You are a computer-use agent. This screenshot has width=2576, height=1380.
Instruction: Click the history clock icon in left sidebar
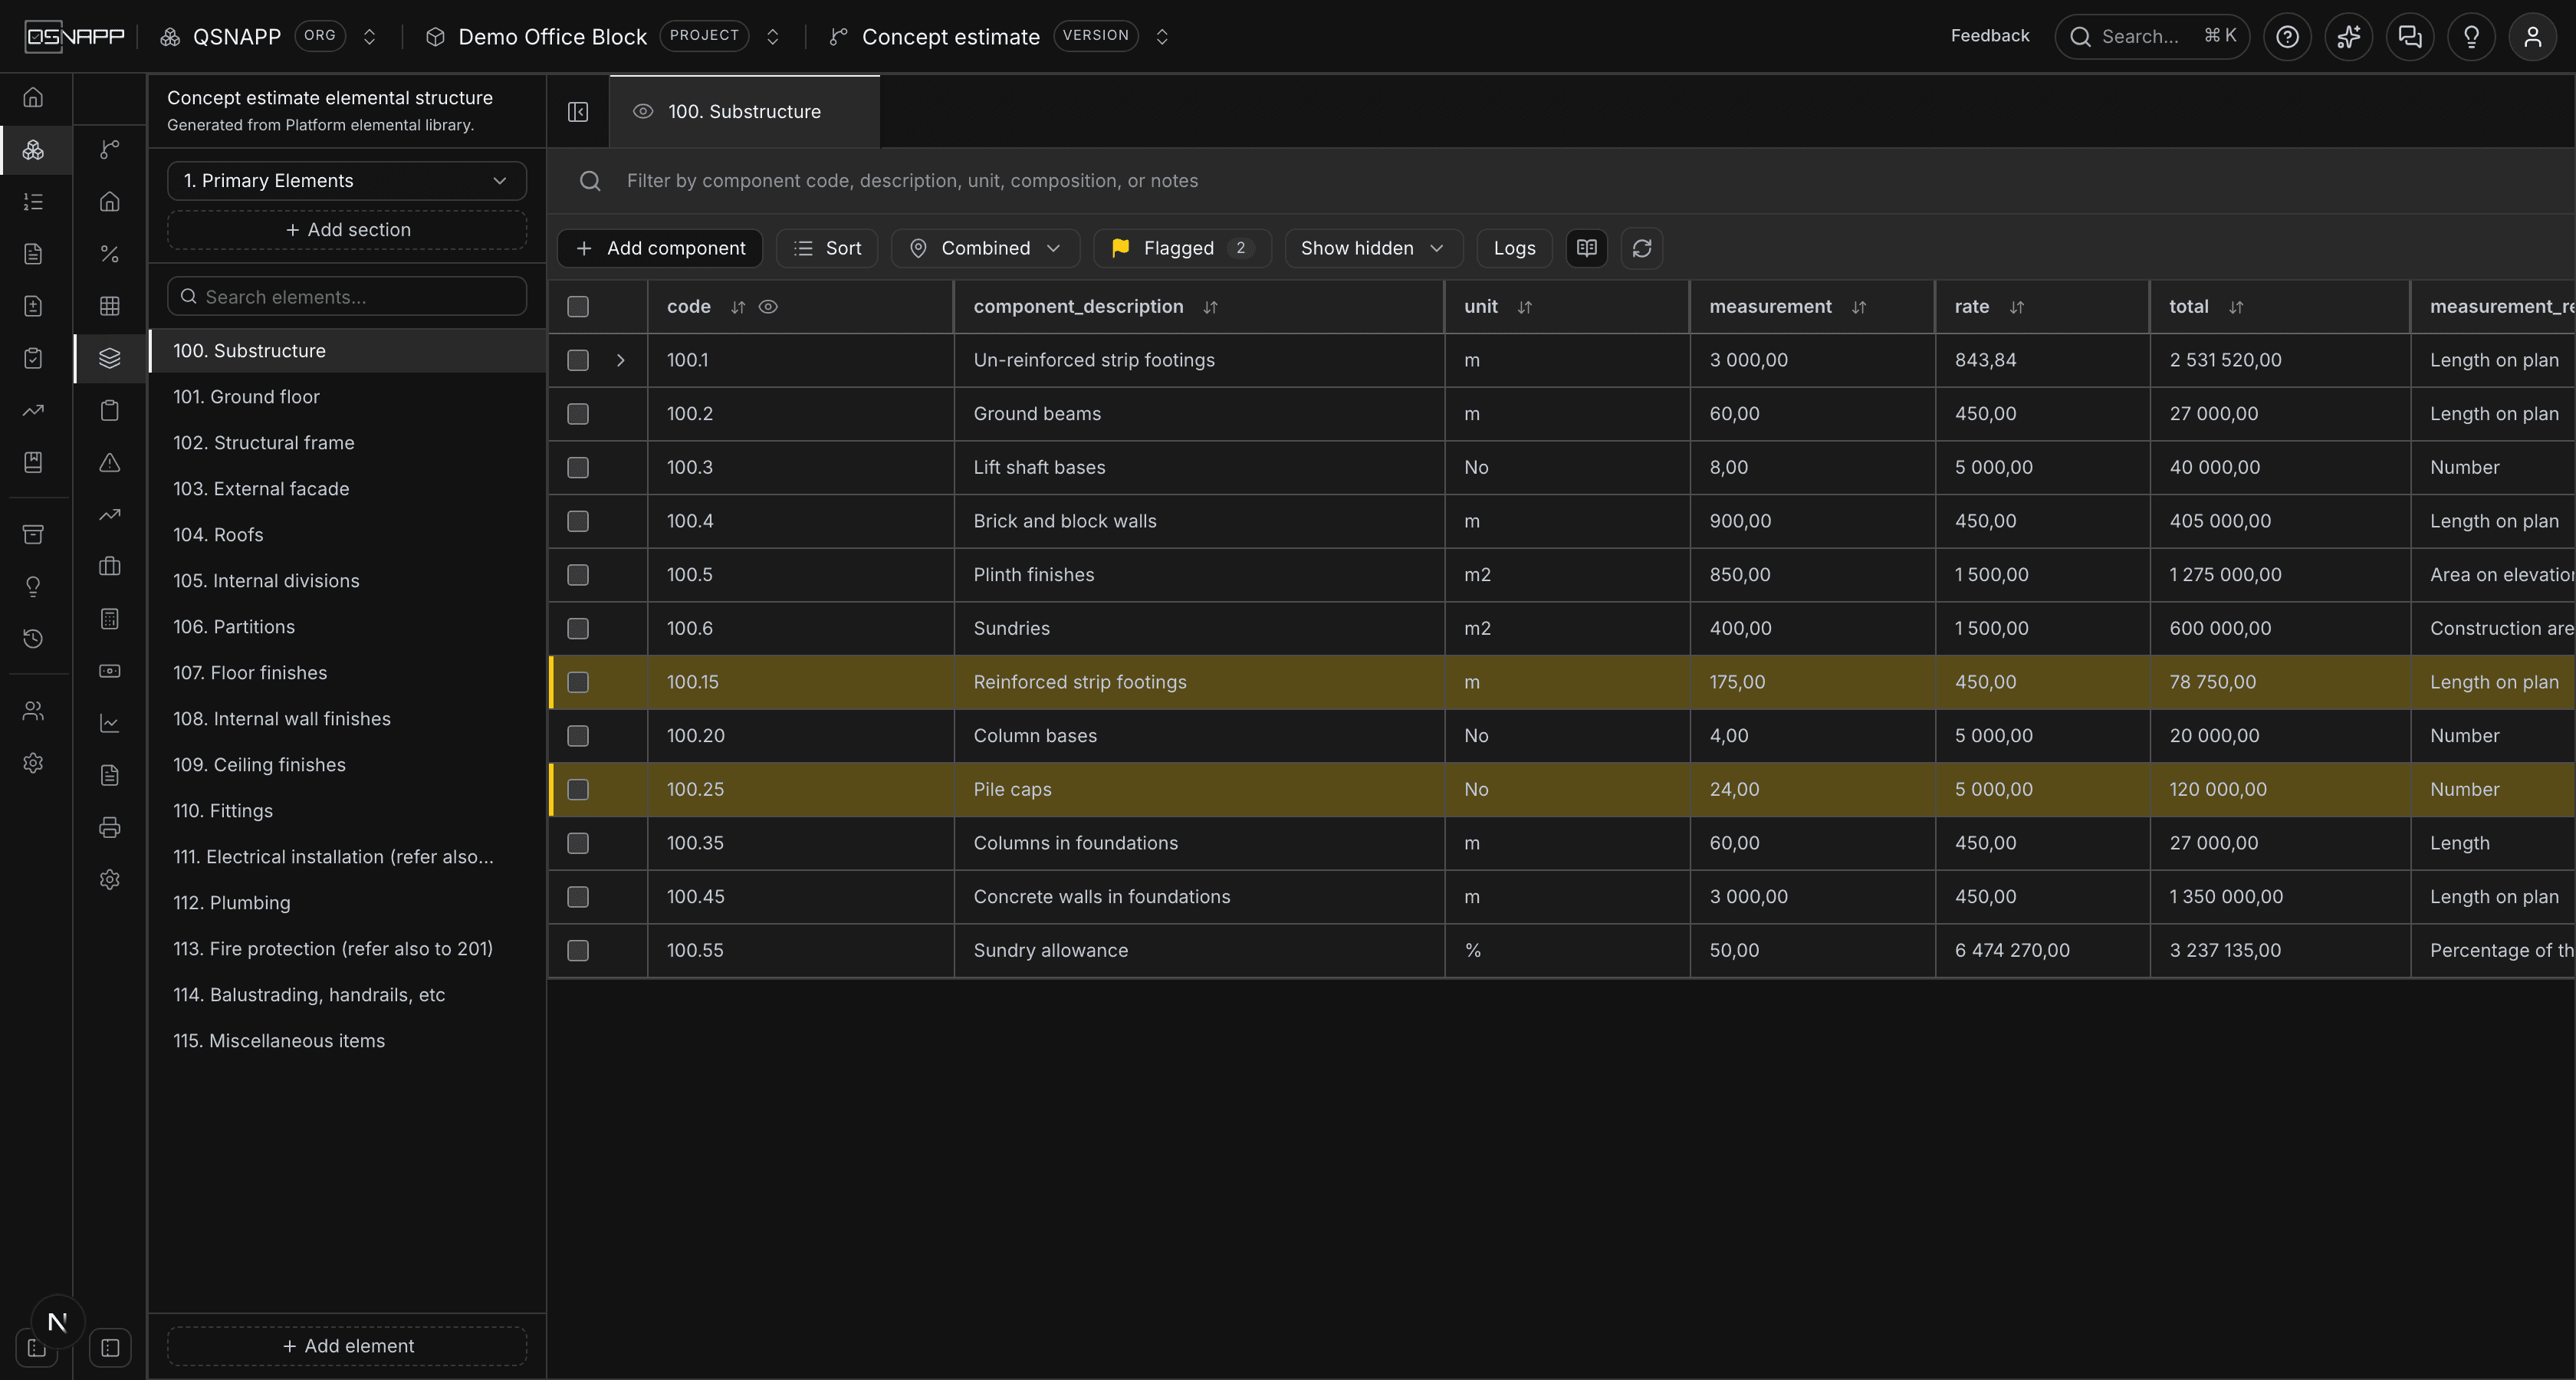coord(33,638)
